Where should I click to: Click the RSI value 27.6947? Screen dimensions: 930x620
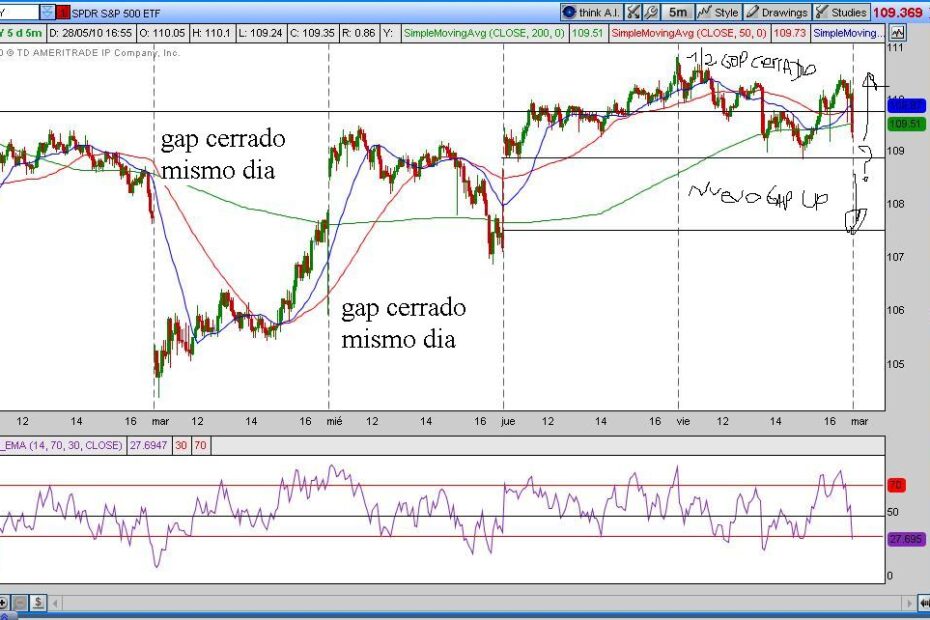(148, 445)
